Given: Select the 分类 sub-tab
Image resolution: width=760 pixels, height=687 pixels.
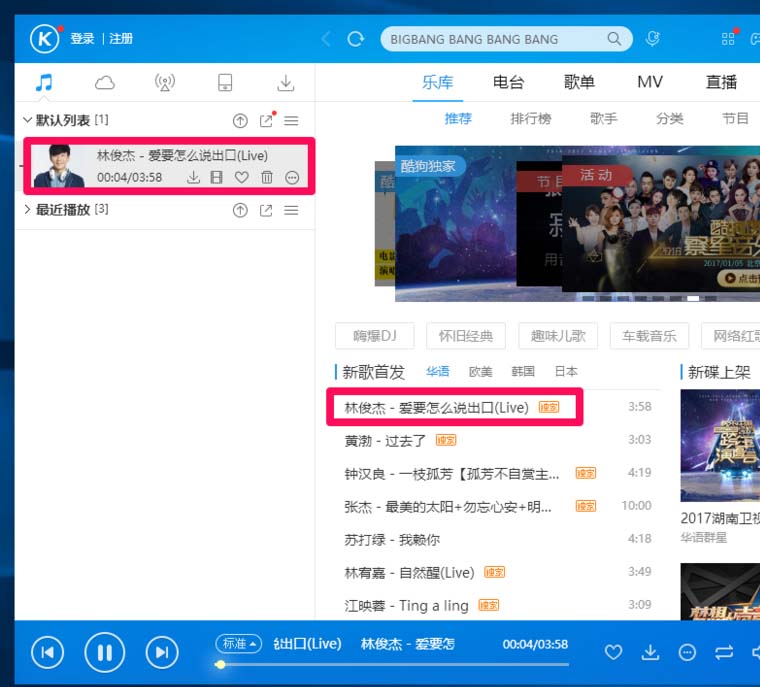Looking at the screenshot, I should point(670,118).
